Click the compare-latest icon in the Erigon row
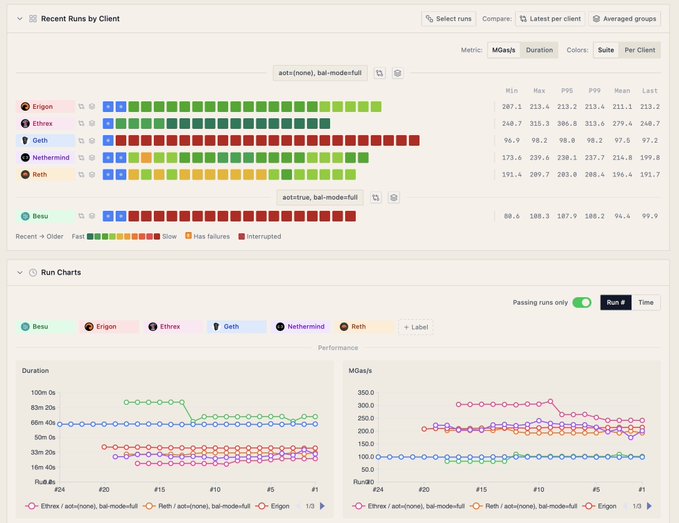 pyautogui.click(x=81, y=107)
